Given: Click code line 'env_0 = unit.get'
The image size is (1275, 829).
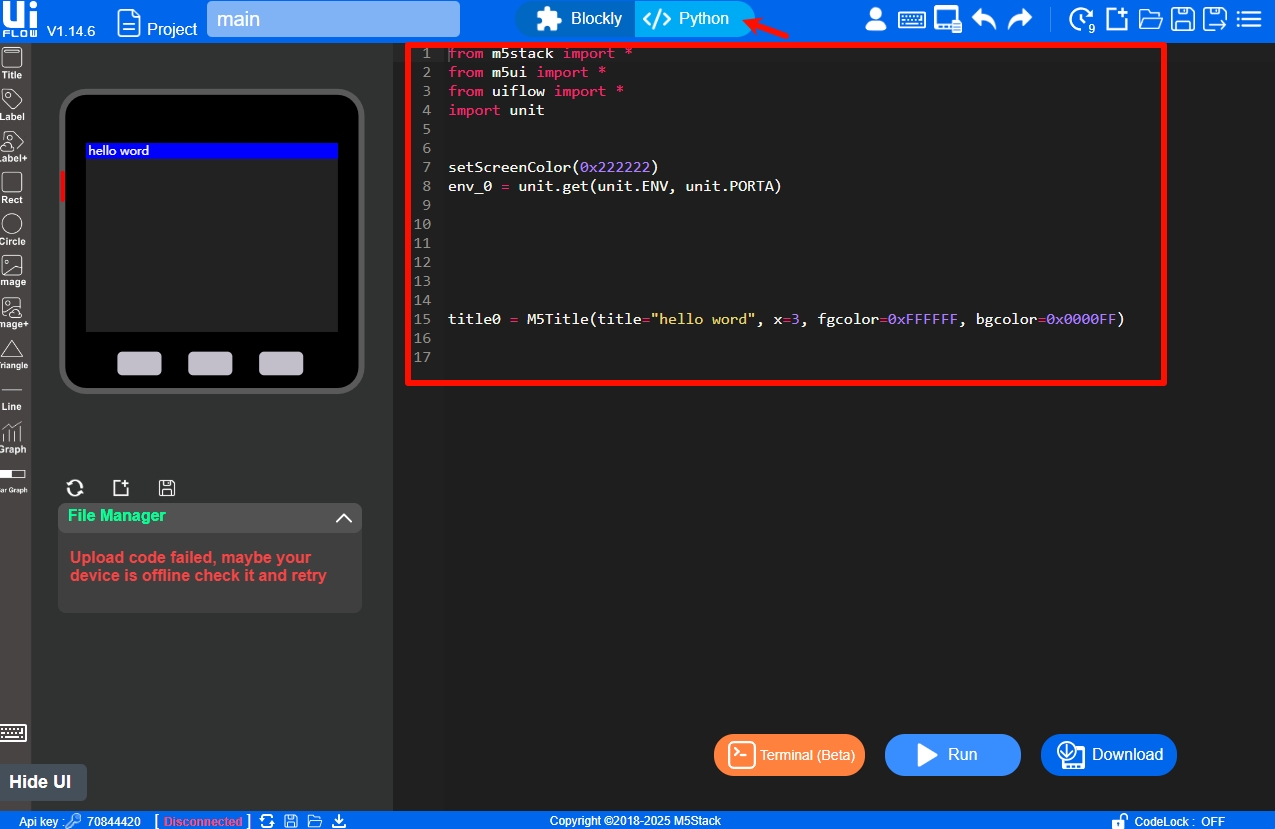Looking at the screenshot, I should click(615, 186).
